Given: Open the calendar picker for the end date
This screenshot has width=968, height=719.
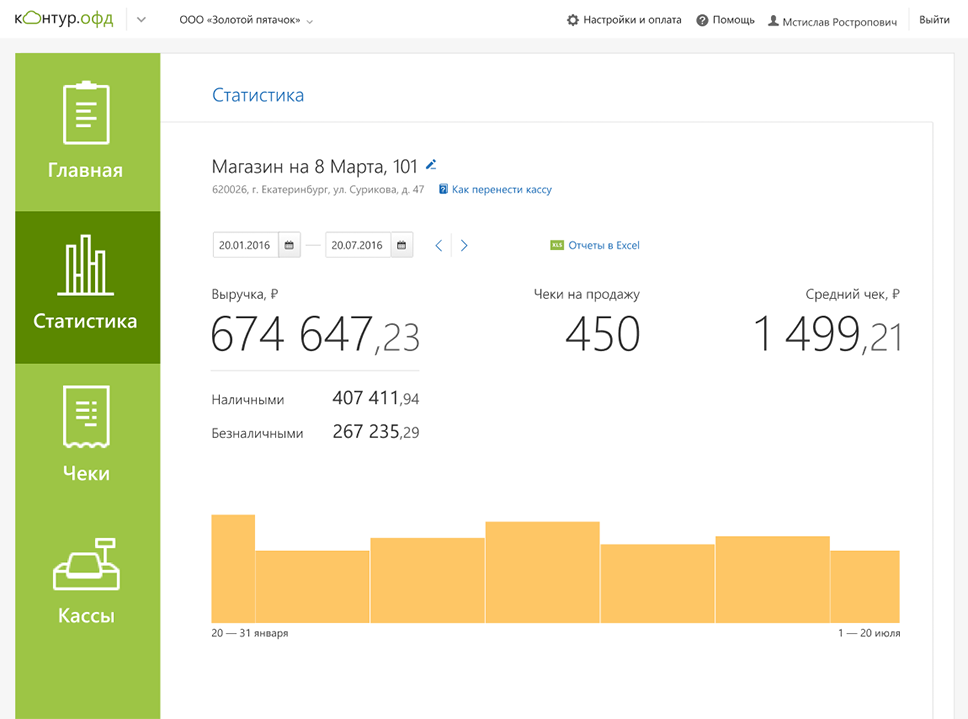Looking at the screenshot, I should (401, 245).
